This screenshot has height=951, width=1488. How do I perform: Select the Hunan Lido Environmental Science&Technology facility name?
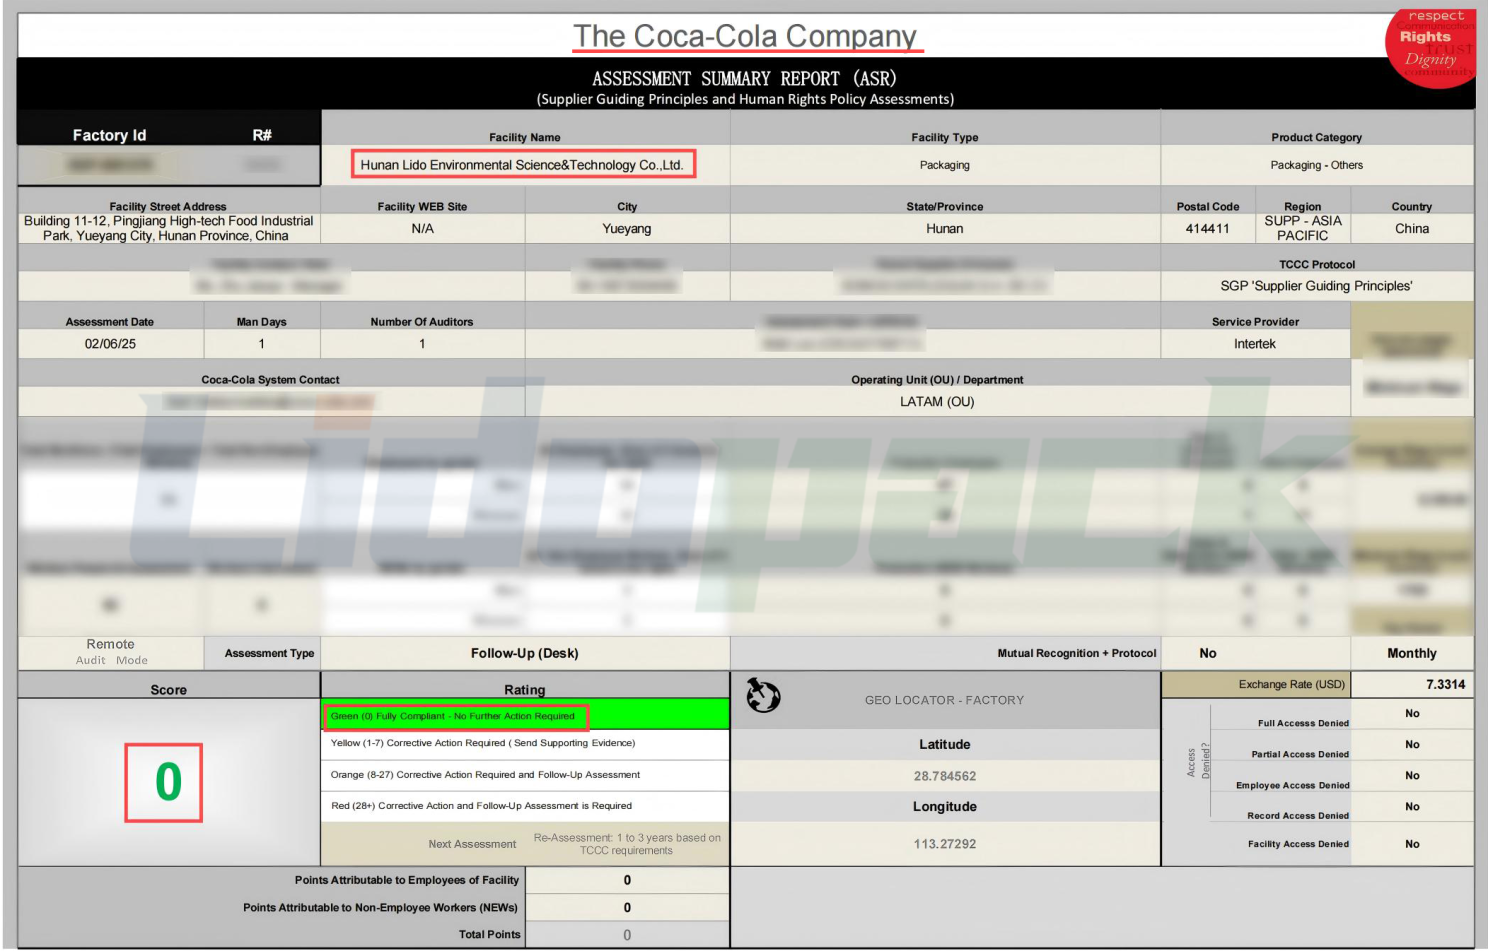tap(522, 165)
